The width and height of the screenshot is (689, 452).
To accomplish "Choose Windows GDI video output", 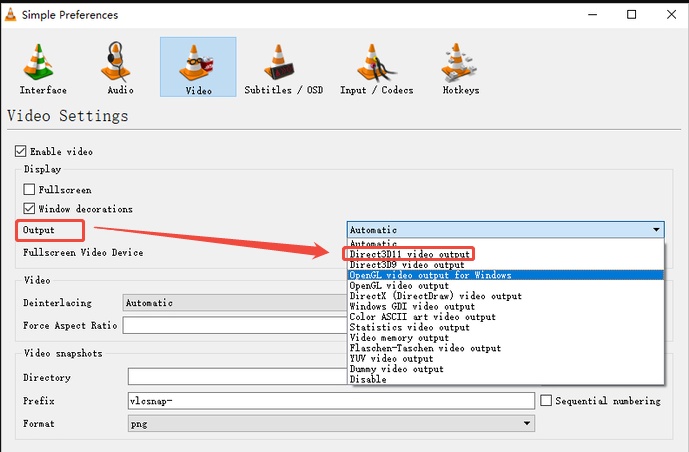I will click(x=505, y=307).
